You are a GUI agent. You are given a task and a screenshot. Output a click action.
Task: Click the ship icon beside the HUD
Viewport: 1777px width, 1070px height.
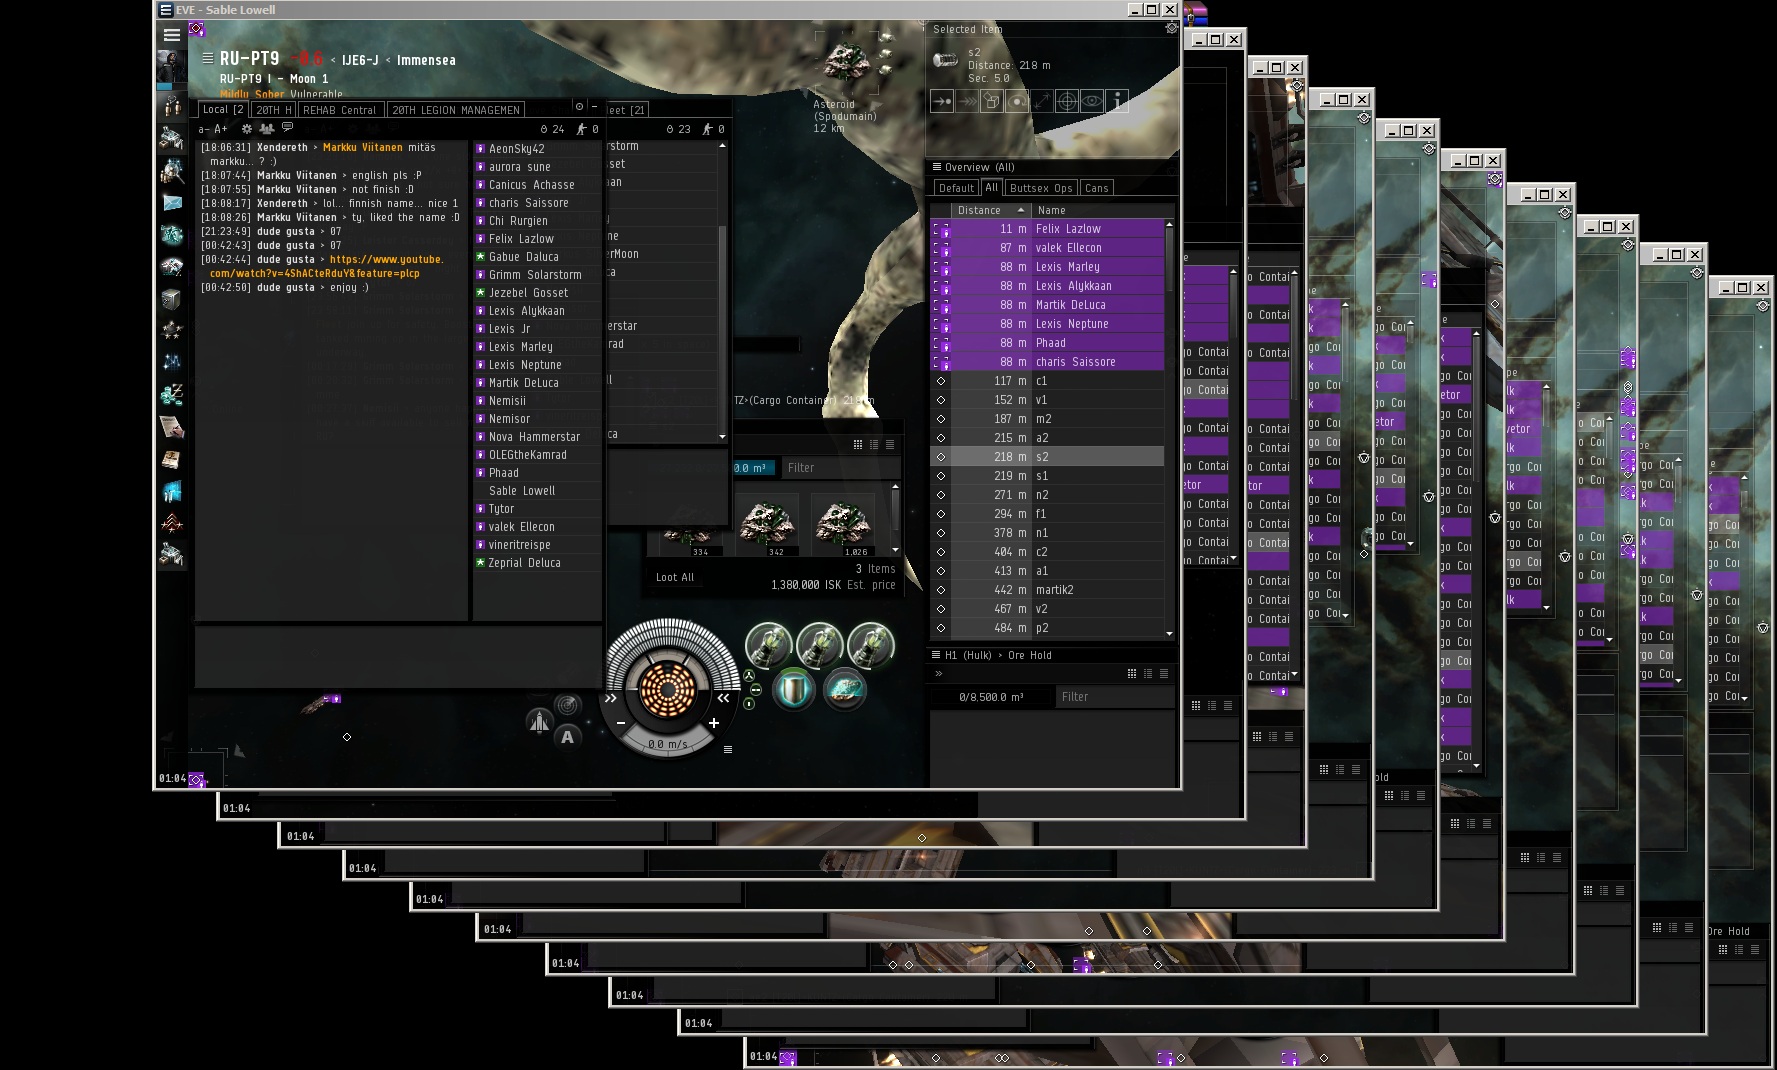tap(539, 721)
